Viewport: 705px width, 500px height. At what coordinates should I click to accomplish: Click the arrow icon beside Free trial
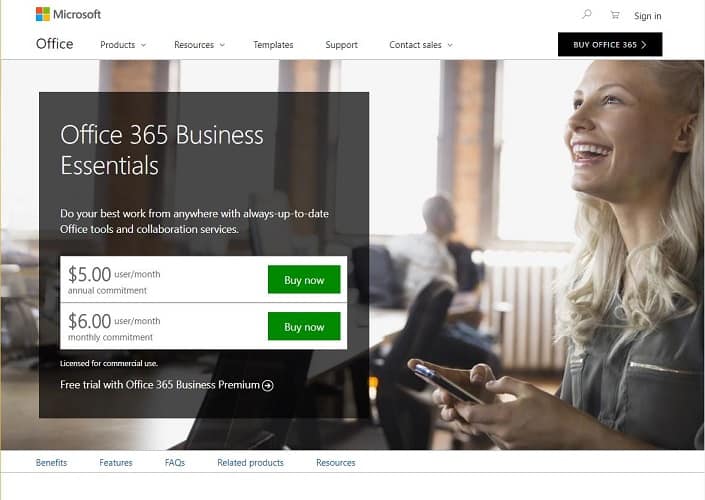[x=268, y=385]
